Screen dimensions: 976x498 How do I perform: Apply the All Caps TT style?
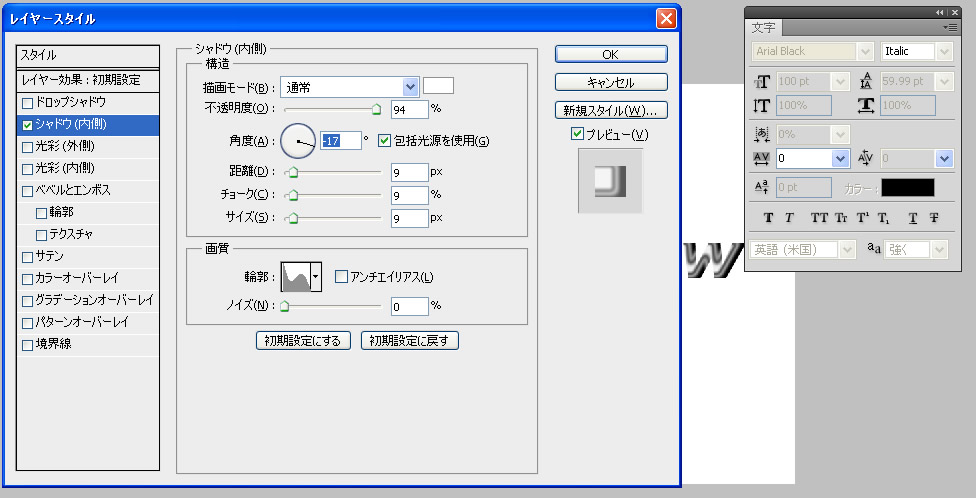tap(819, 218)
